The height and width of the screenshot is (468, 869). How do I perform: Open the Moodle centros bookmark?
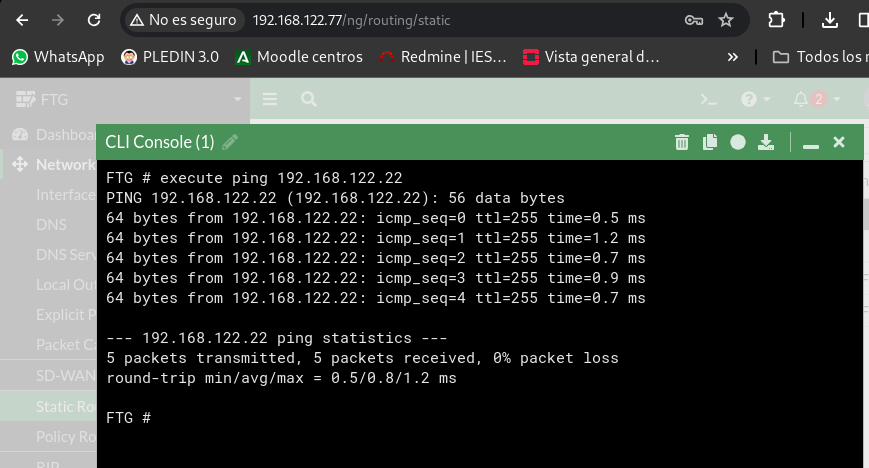pos(299,57)
